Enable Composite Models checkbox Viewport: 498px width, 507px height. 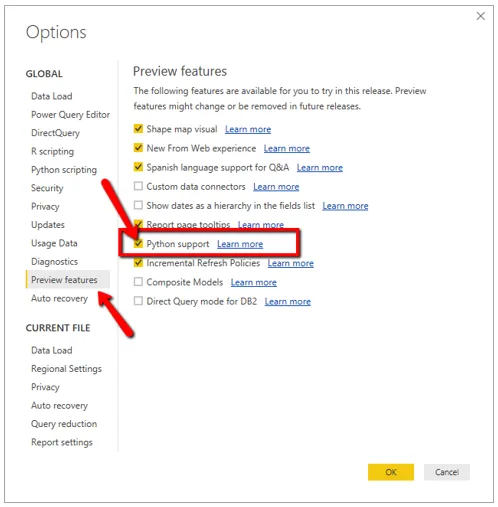[x=138, y=282]
